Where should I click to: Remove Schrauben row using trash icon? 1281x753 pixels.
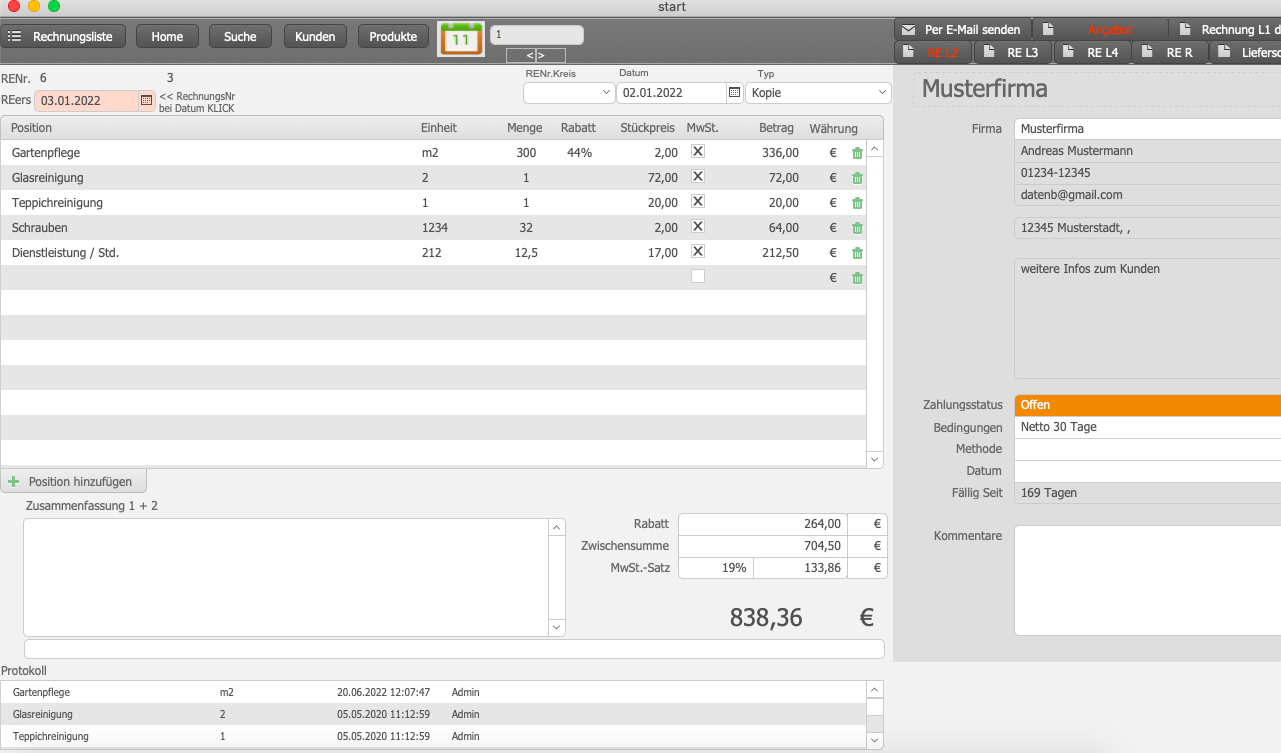coord(857,228)
